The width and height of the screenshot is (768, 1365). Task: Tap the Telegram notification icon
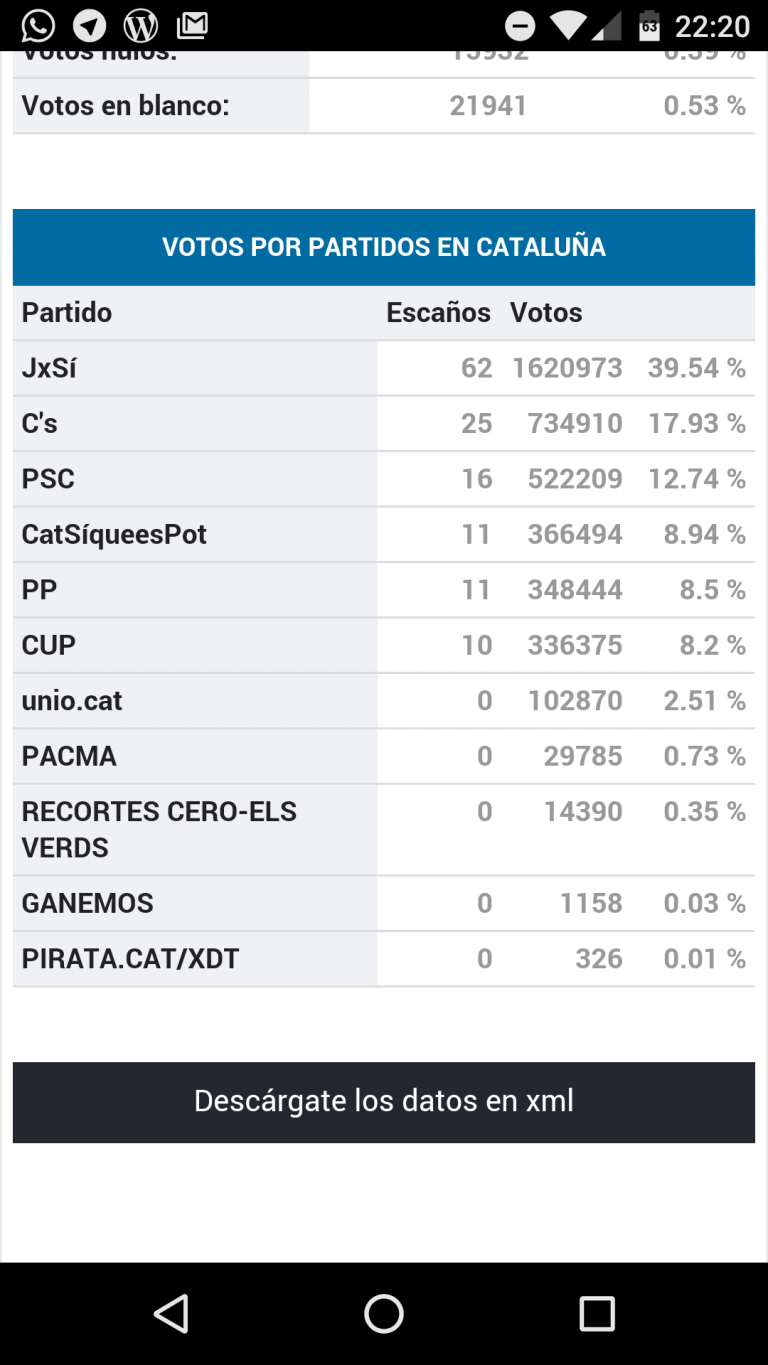pyautogui.click(x=90, y=25)
